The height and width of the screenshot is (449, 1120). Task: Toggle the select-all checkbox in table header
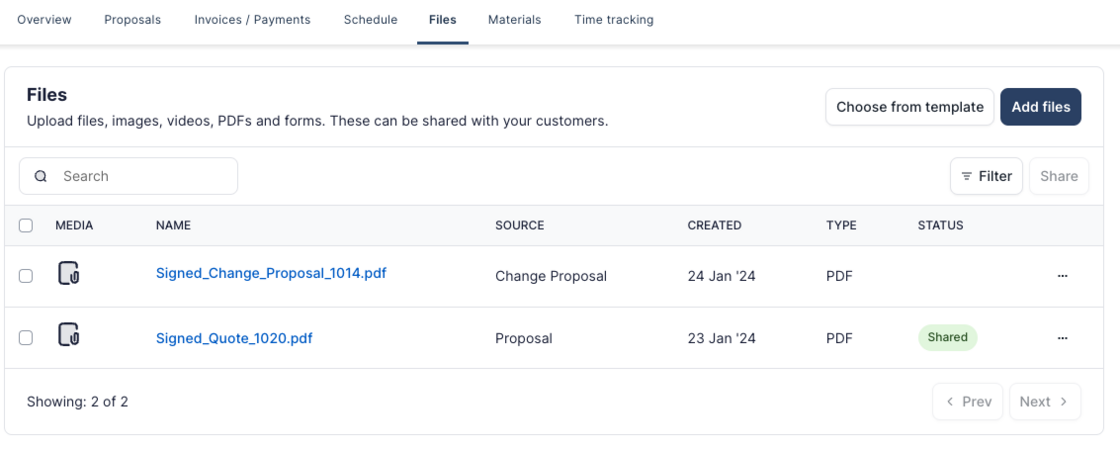tap(26, 226)
